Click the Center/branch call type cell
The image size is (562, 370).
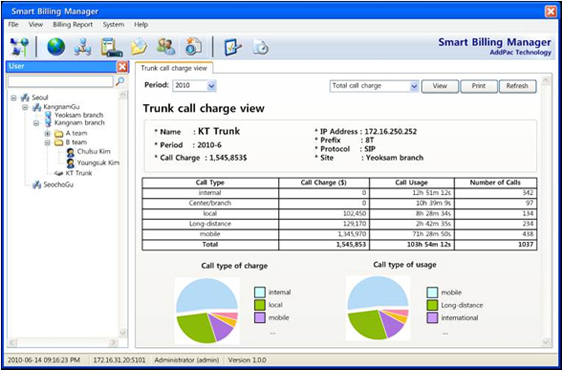click(x=210, y=203)
